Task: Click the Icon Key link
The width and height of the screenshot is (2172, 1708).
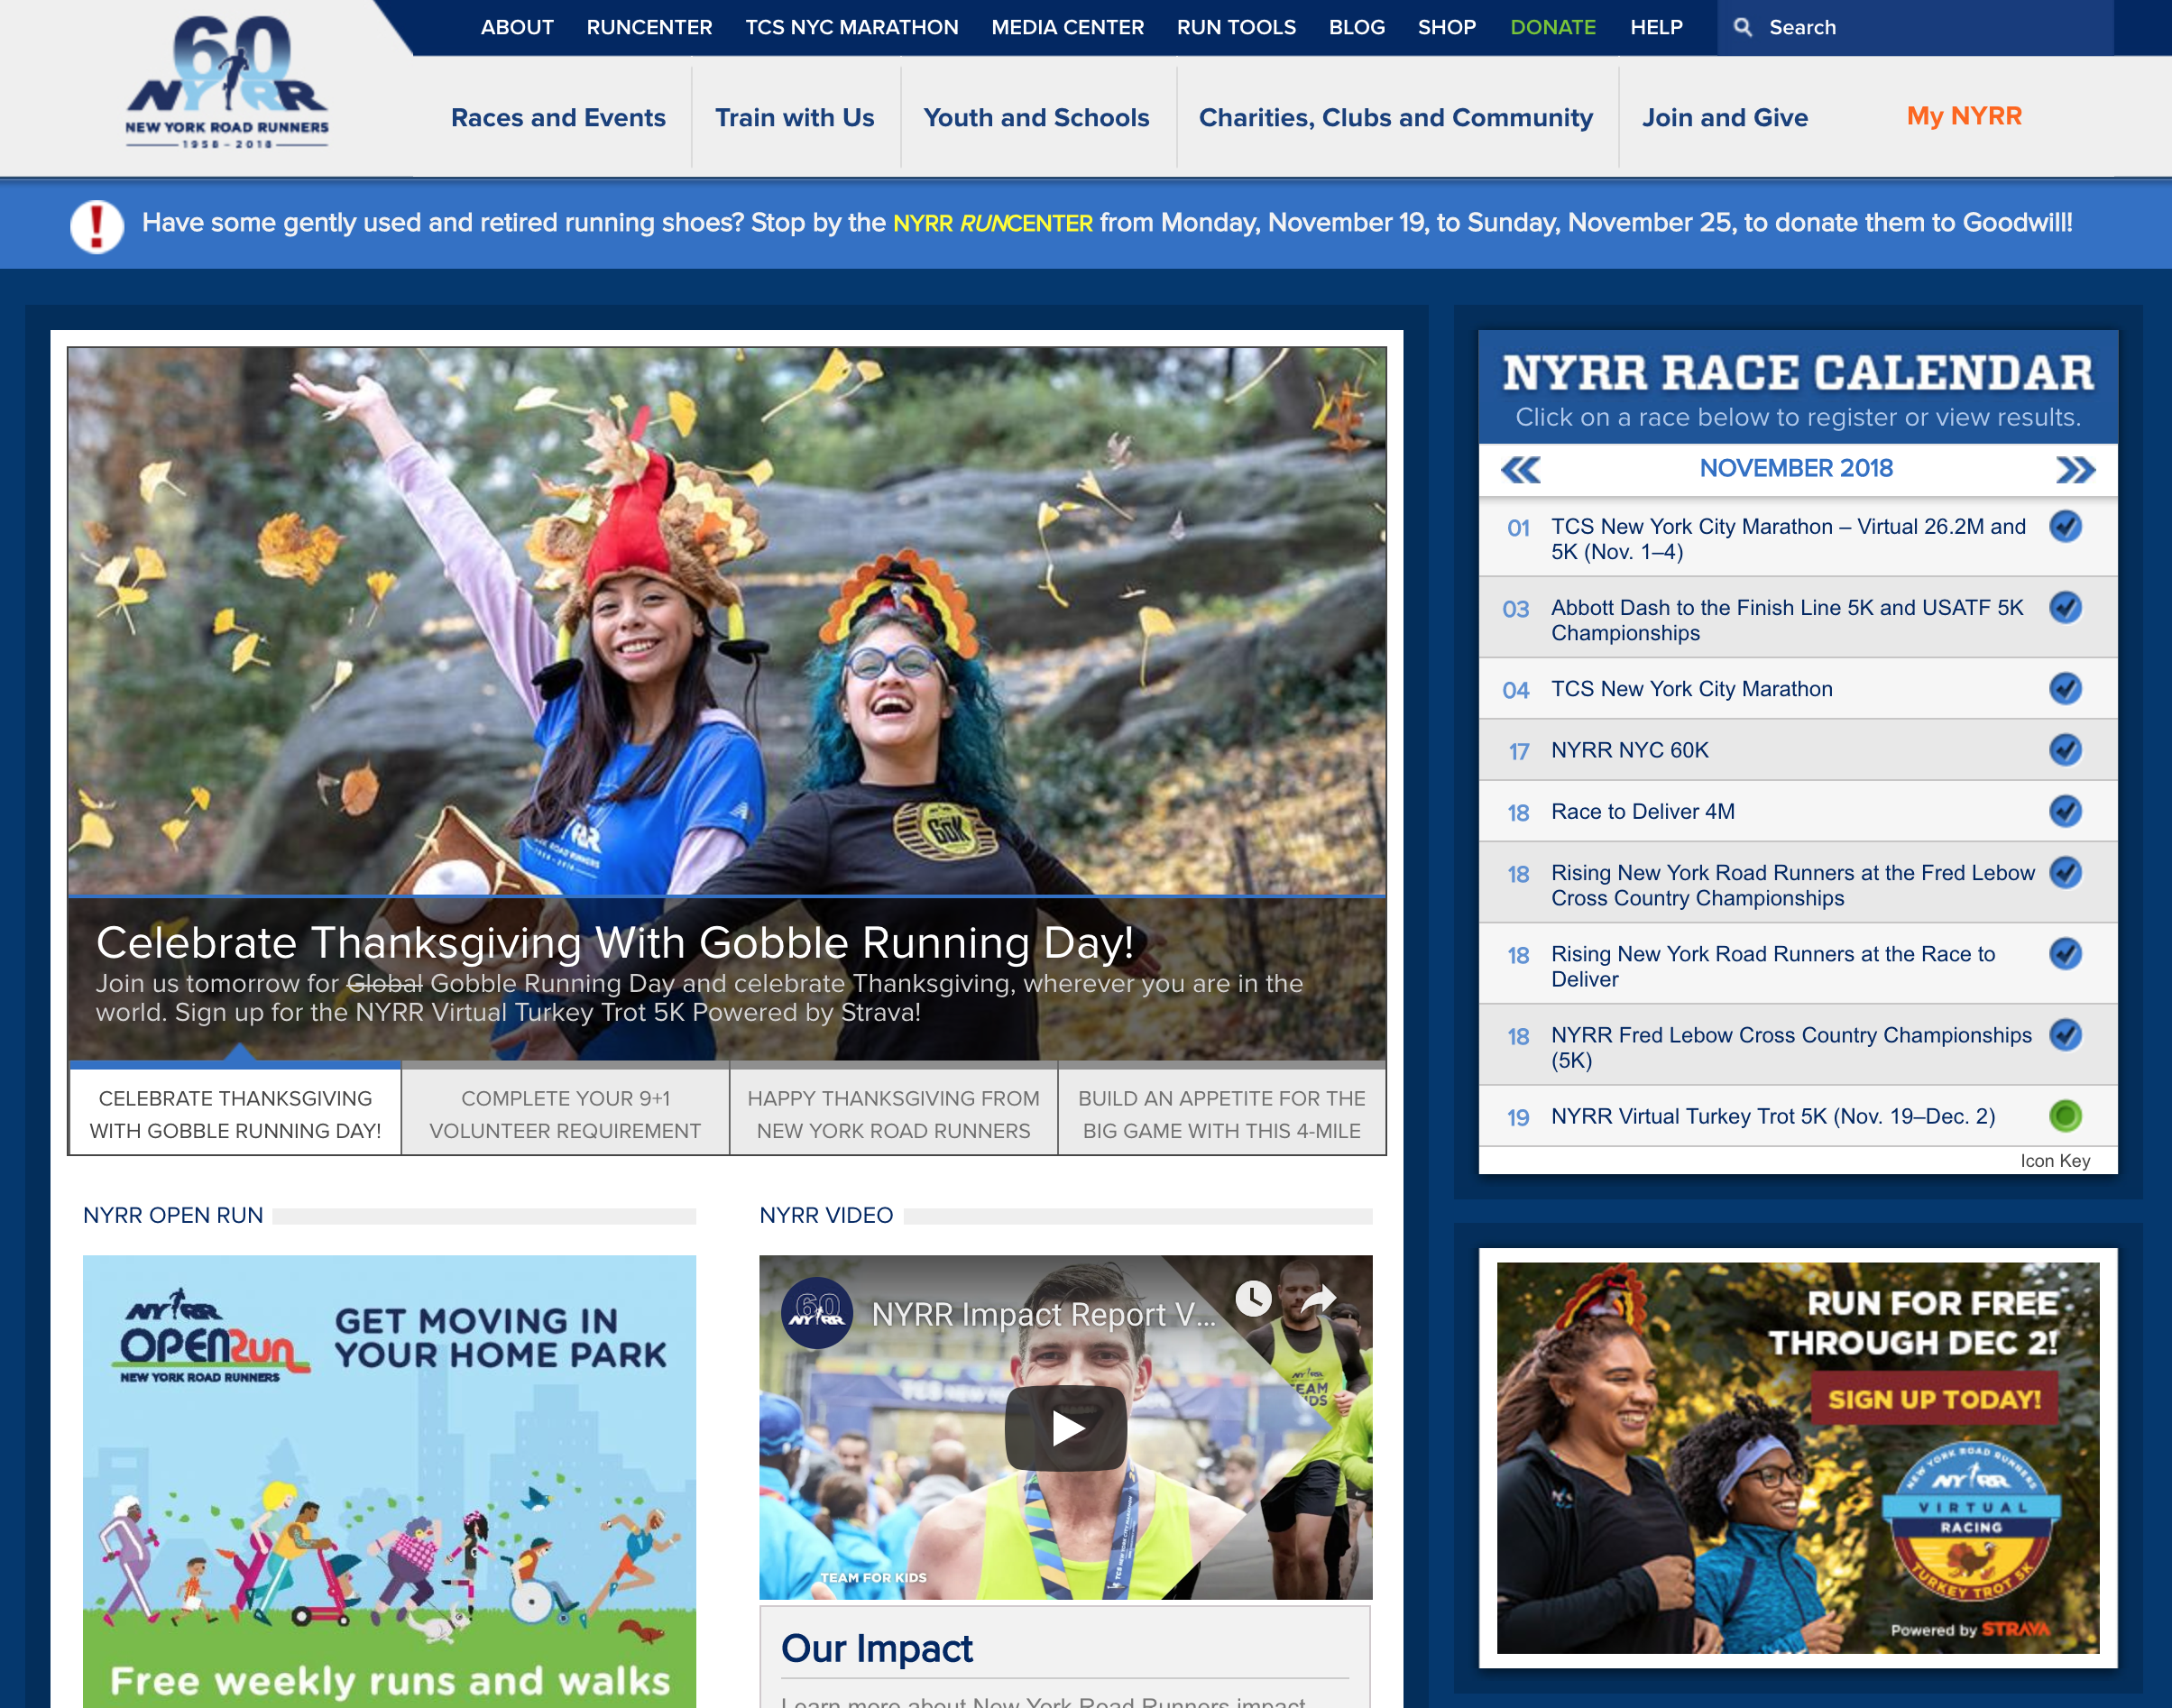Action: point(2055,1161)
